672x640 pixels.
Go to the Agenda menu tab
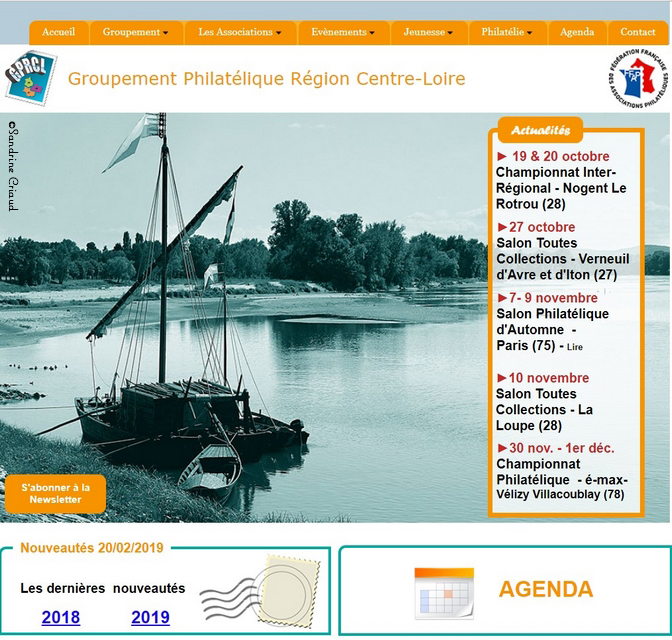click(x=577, y=32)
